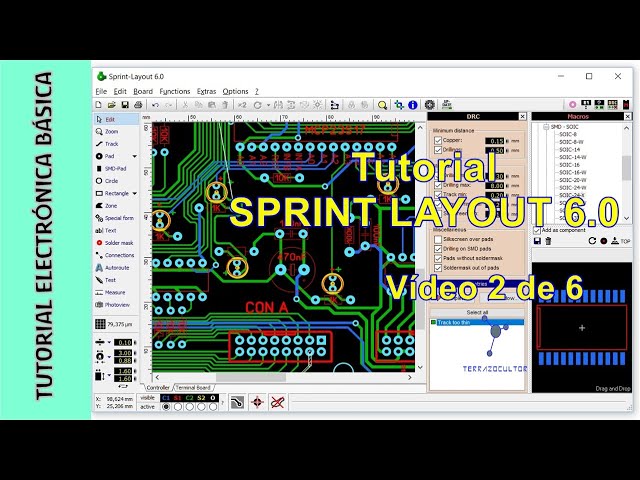Viewport: 640px width, 480px height.
Task: Click the gear Properties toolbar icon
Action: click(429, 105)
